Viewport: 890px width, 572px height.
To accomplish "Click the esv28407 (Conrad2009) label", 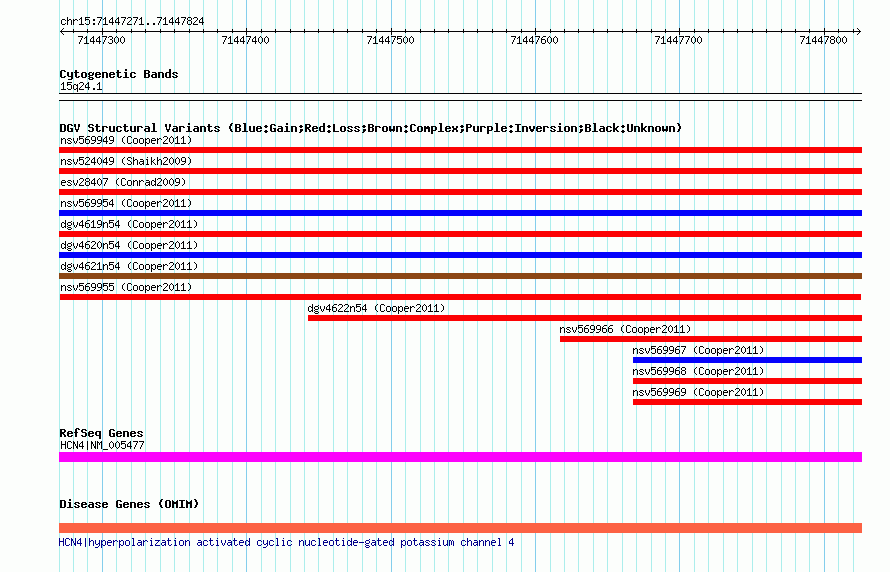I will pyautogui.click(x=123, y=182).
